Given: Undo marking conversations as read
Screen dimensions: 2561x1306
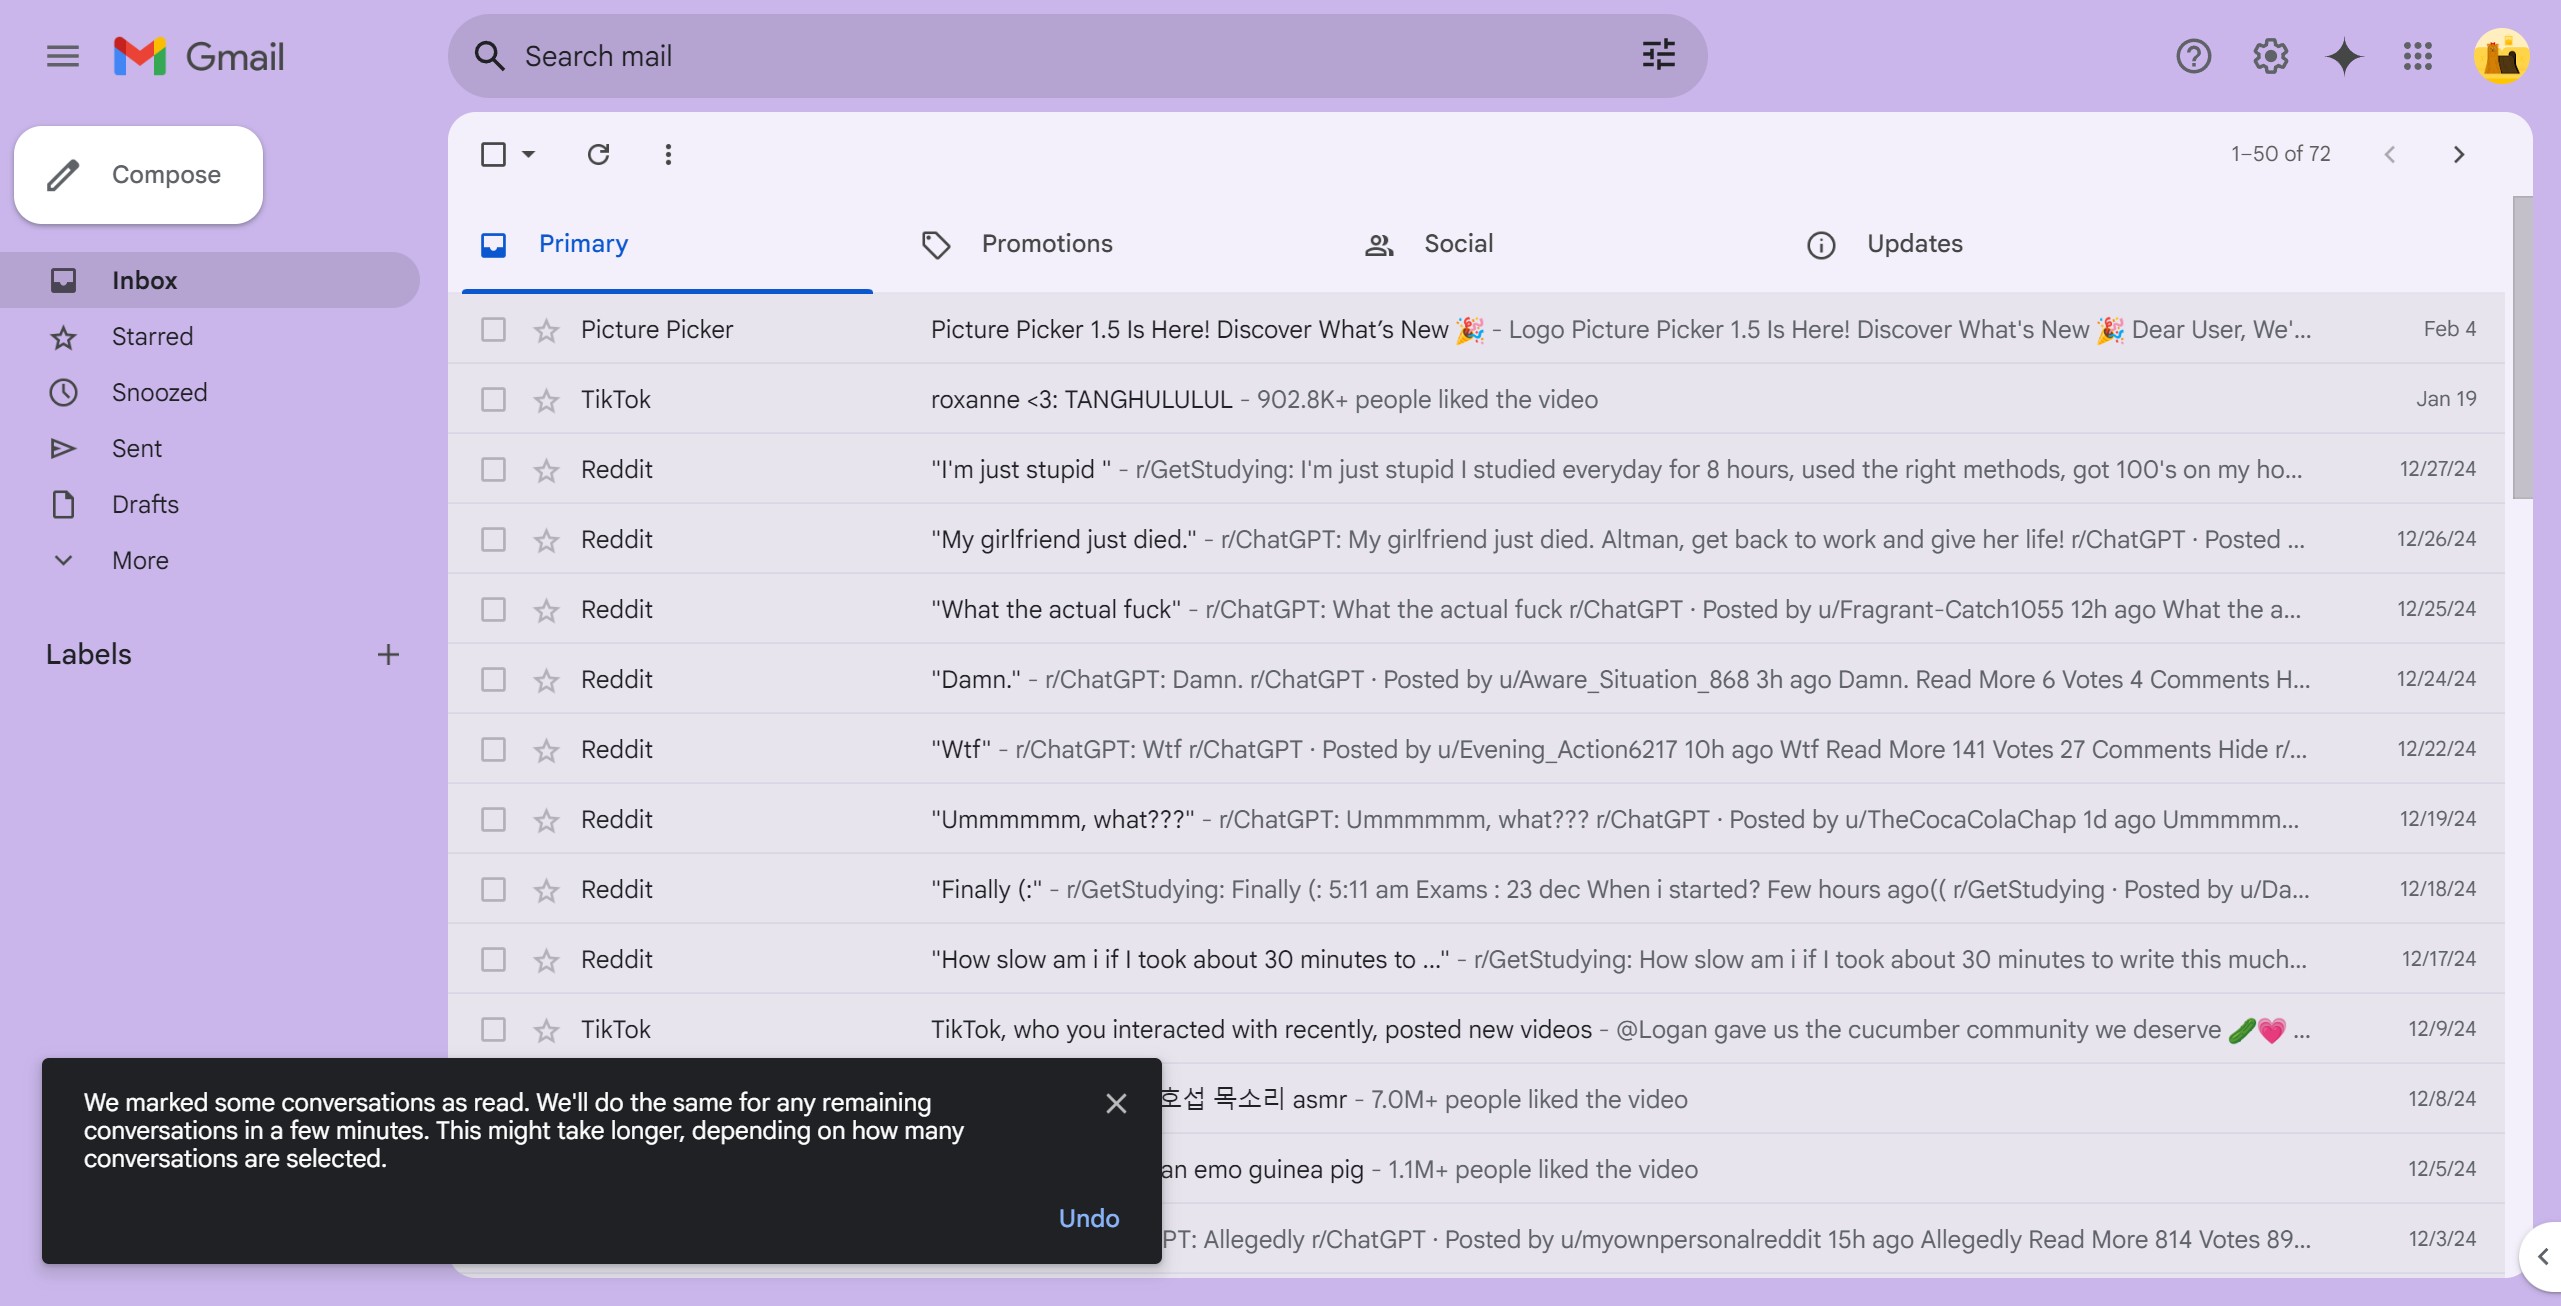Looking at the screenshot, I should [x=1089, y=1218].
